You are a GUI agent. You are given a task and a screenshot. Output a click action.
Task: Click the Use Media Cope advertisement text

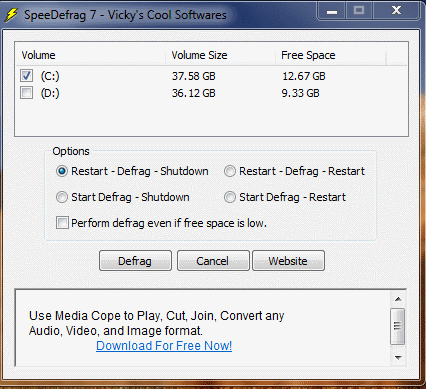click(x=156, y=323)
